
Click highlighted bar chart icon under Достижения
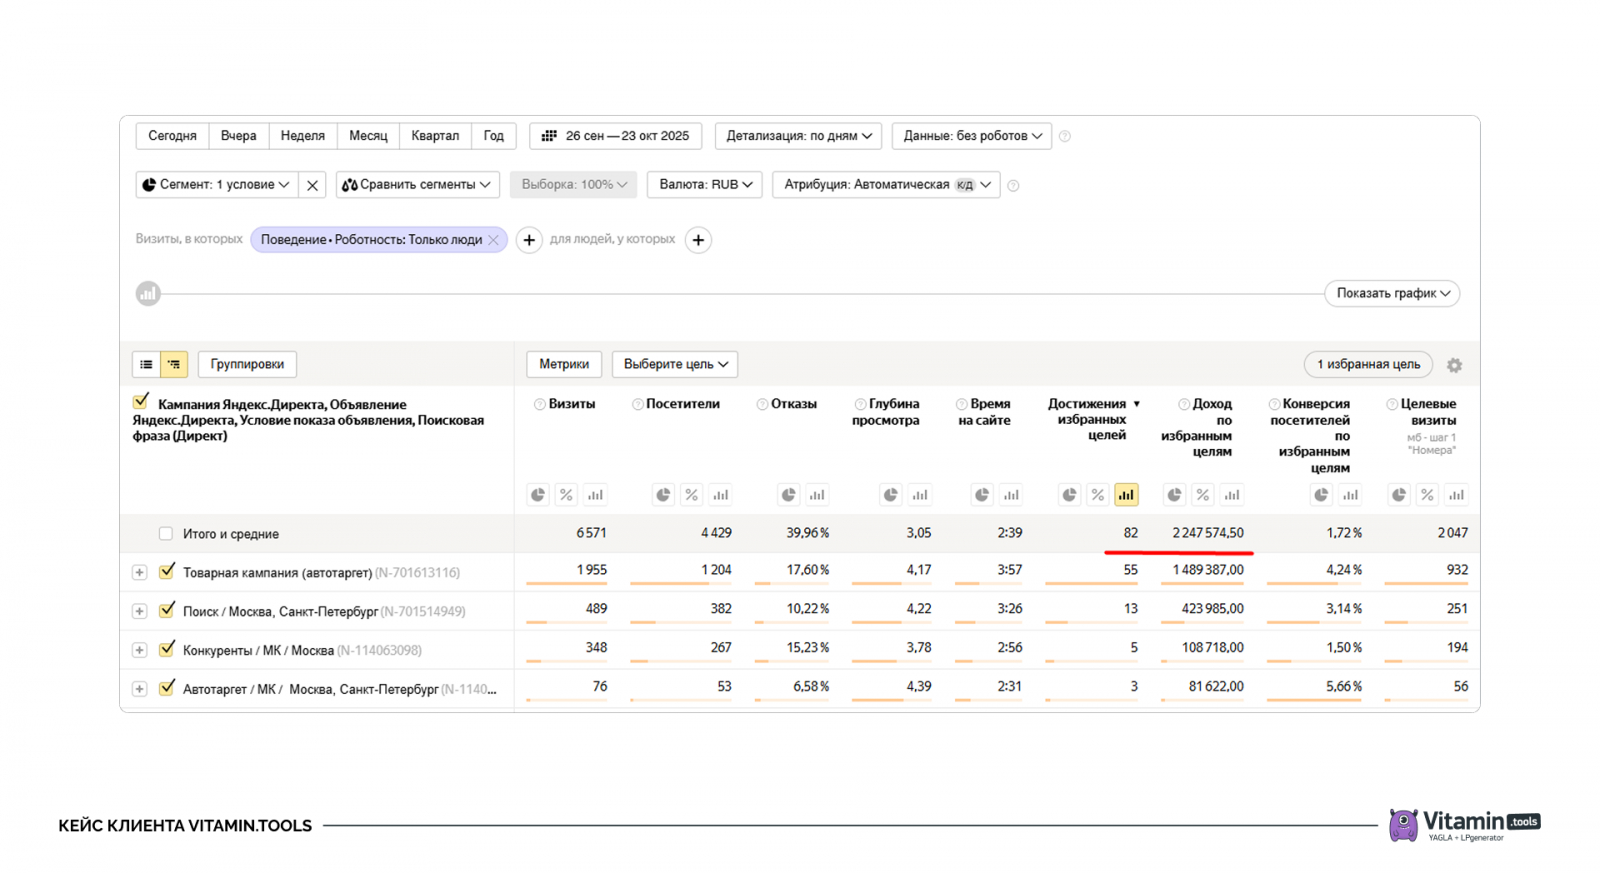1126,495
